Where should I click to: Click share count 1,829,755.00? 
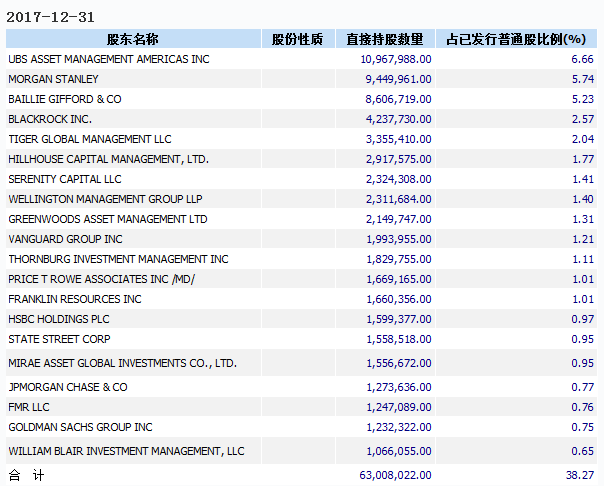[399, 259]
